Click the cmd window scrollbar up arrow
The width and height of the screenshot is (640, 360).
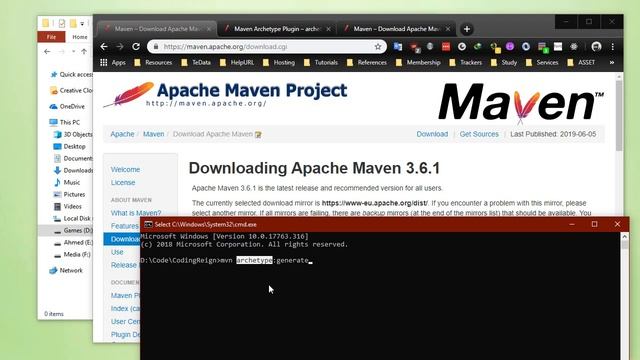tap(624, 236)
